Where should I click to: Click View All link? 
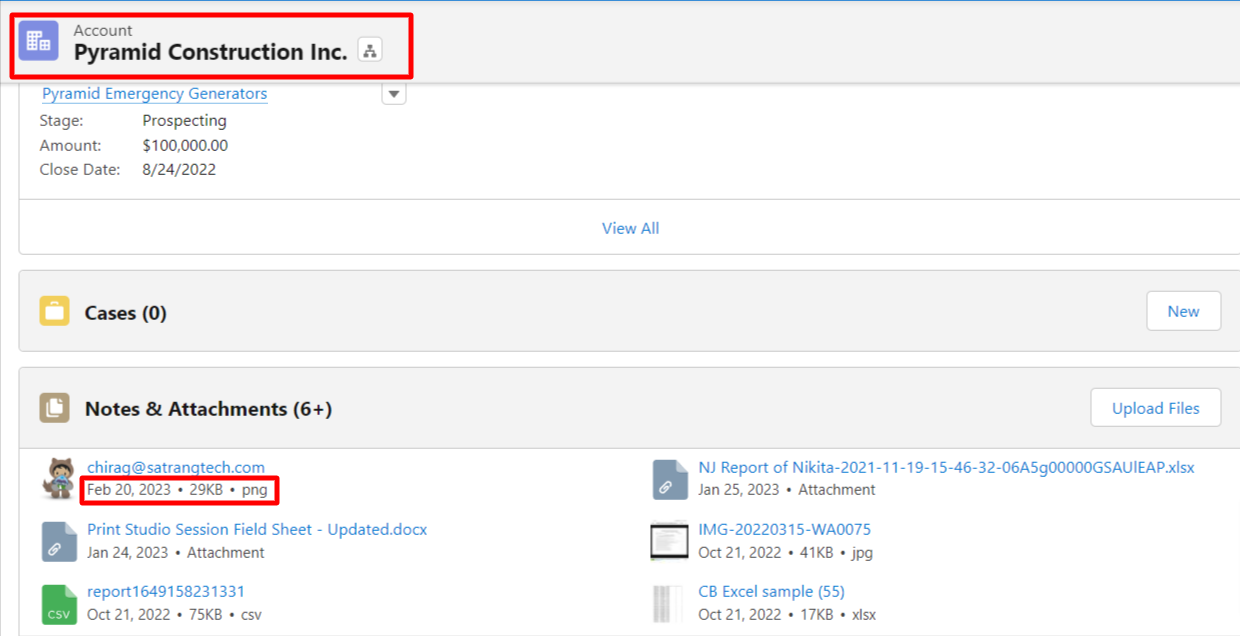(630, 228)
